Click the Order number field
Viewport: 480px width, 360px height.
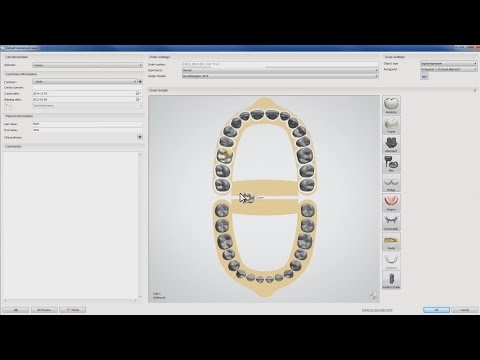(280, 64)
